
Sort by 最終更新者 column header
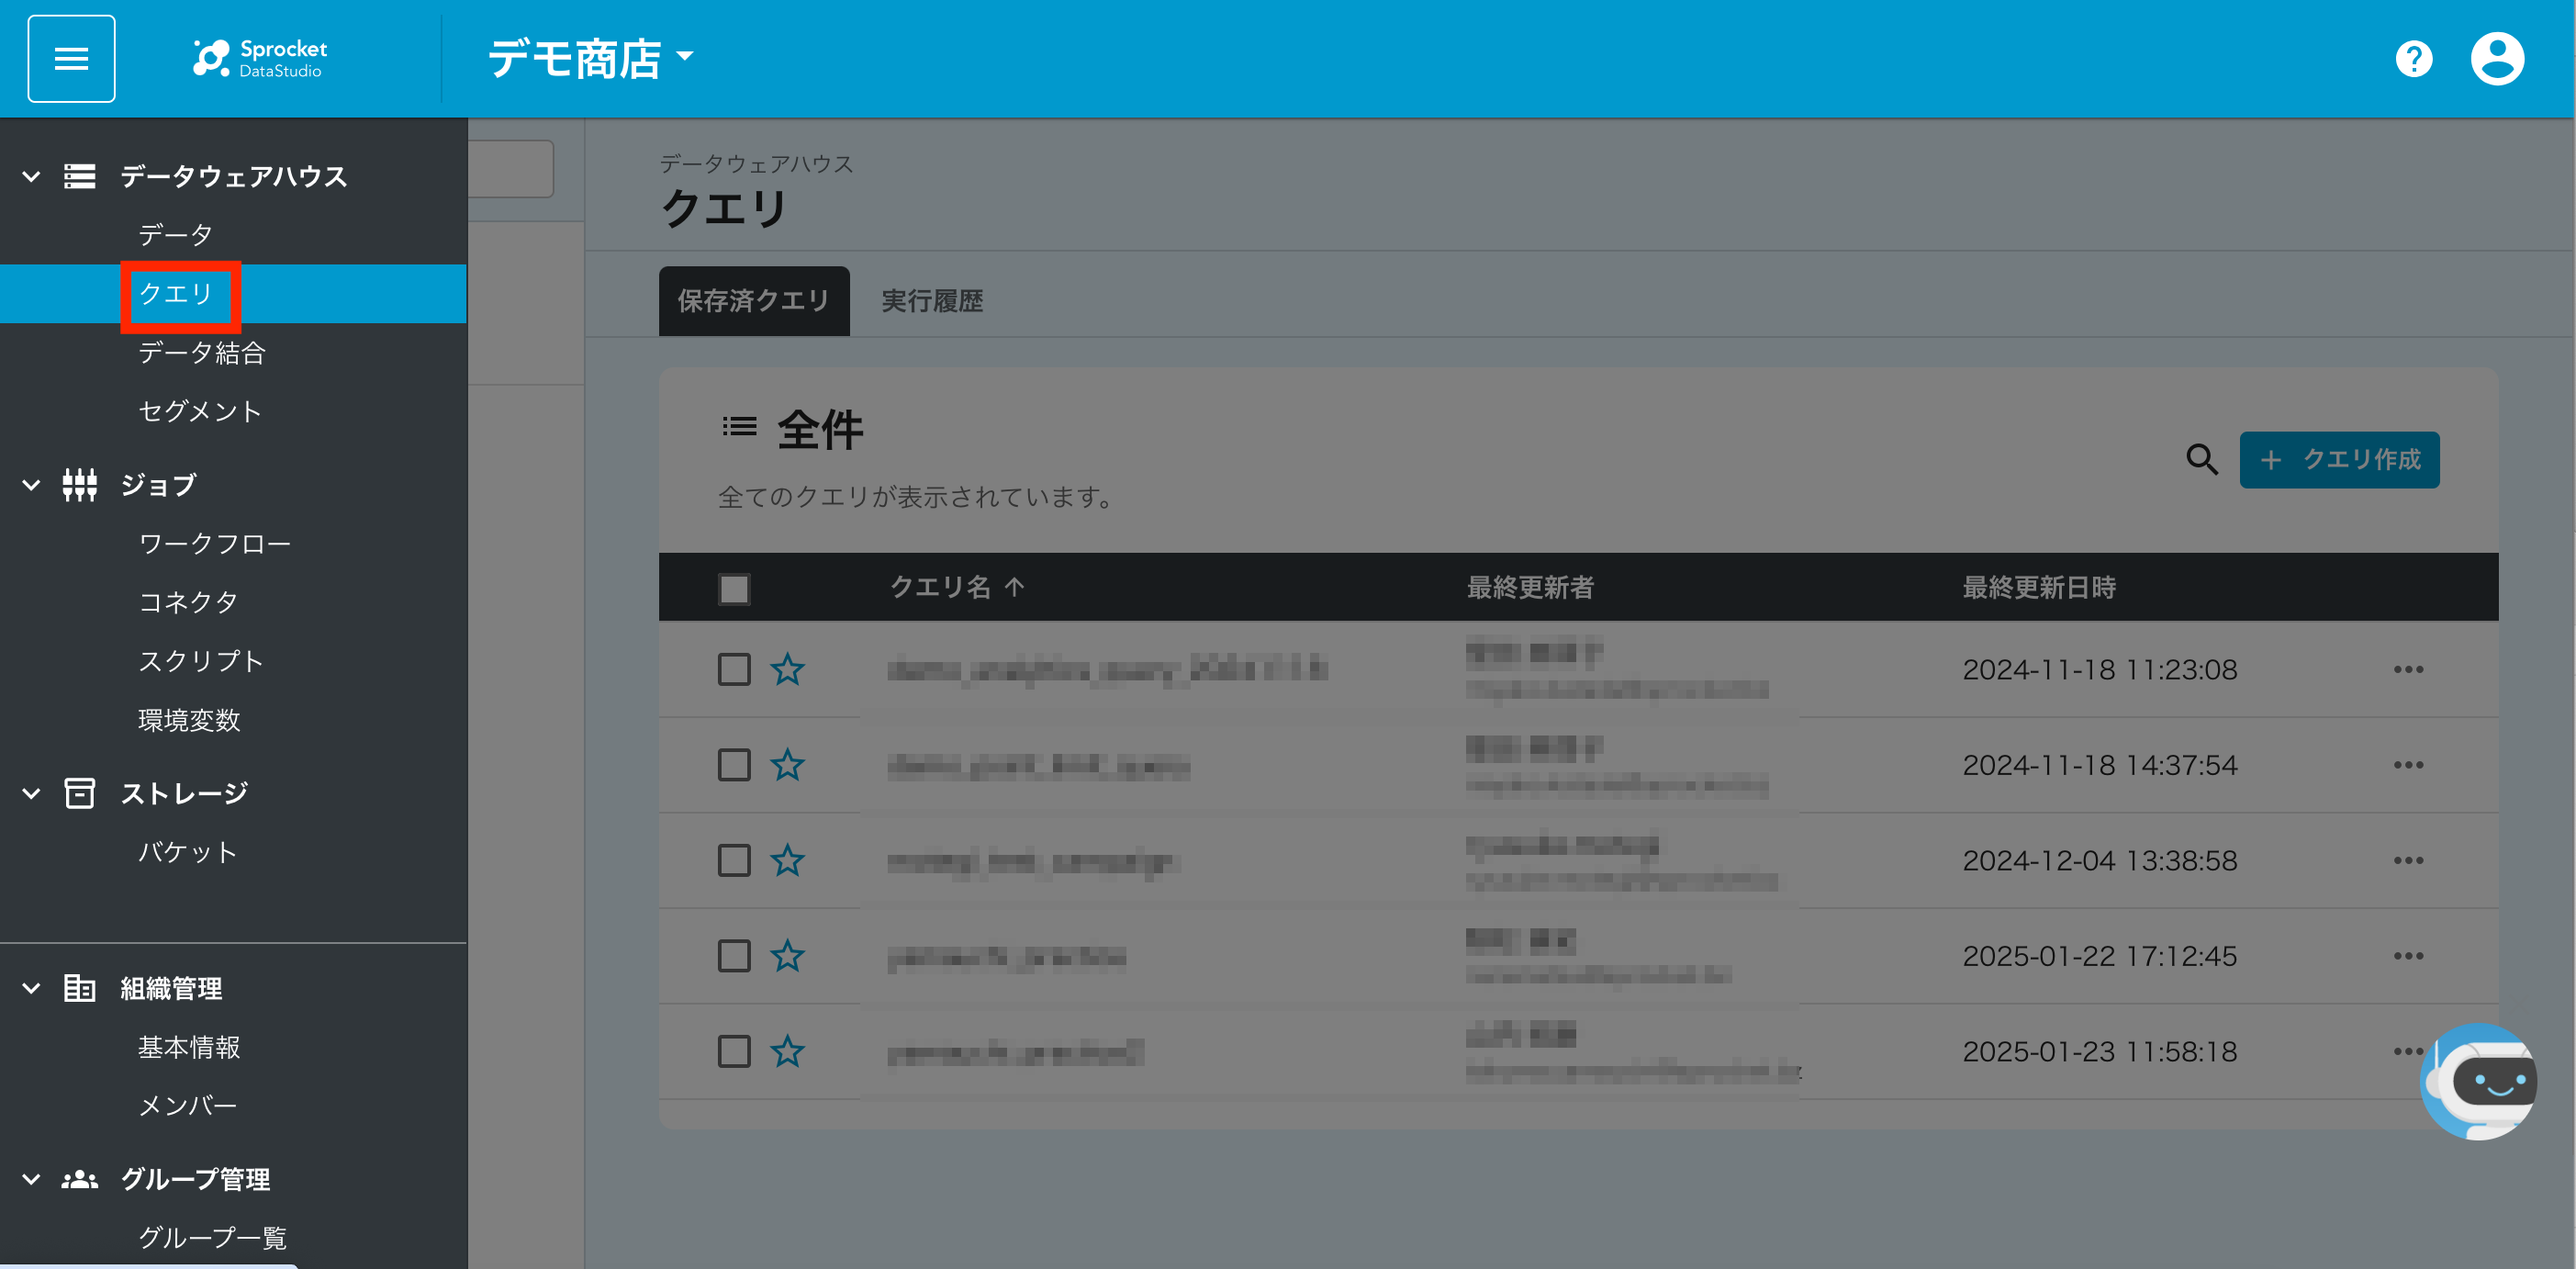point(1530,588)
